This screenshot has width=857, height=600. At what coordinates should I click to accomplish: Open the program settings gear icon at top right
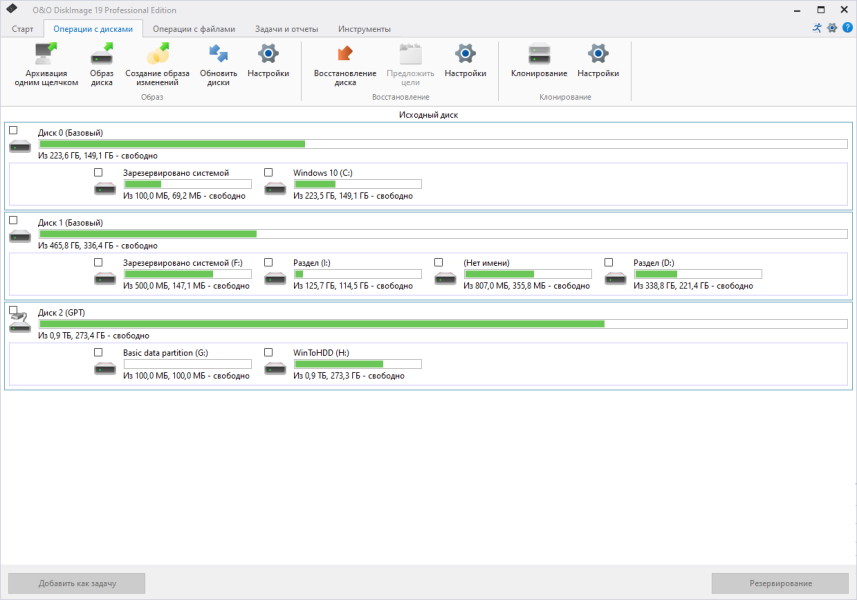[x=832, y=28]
